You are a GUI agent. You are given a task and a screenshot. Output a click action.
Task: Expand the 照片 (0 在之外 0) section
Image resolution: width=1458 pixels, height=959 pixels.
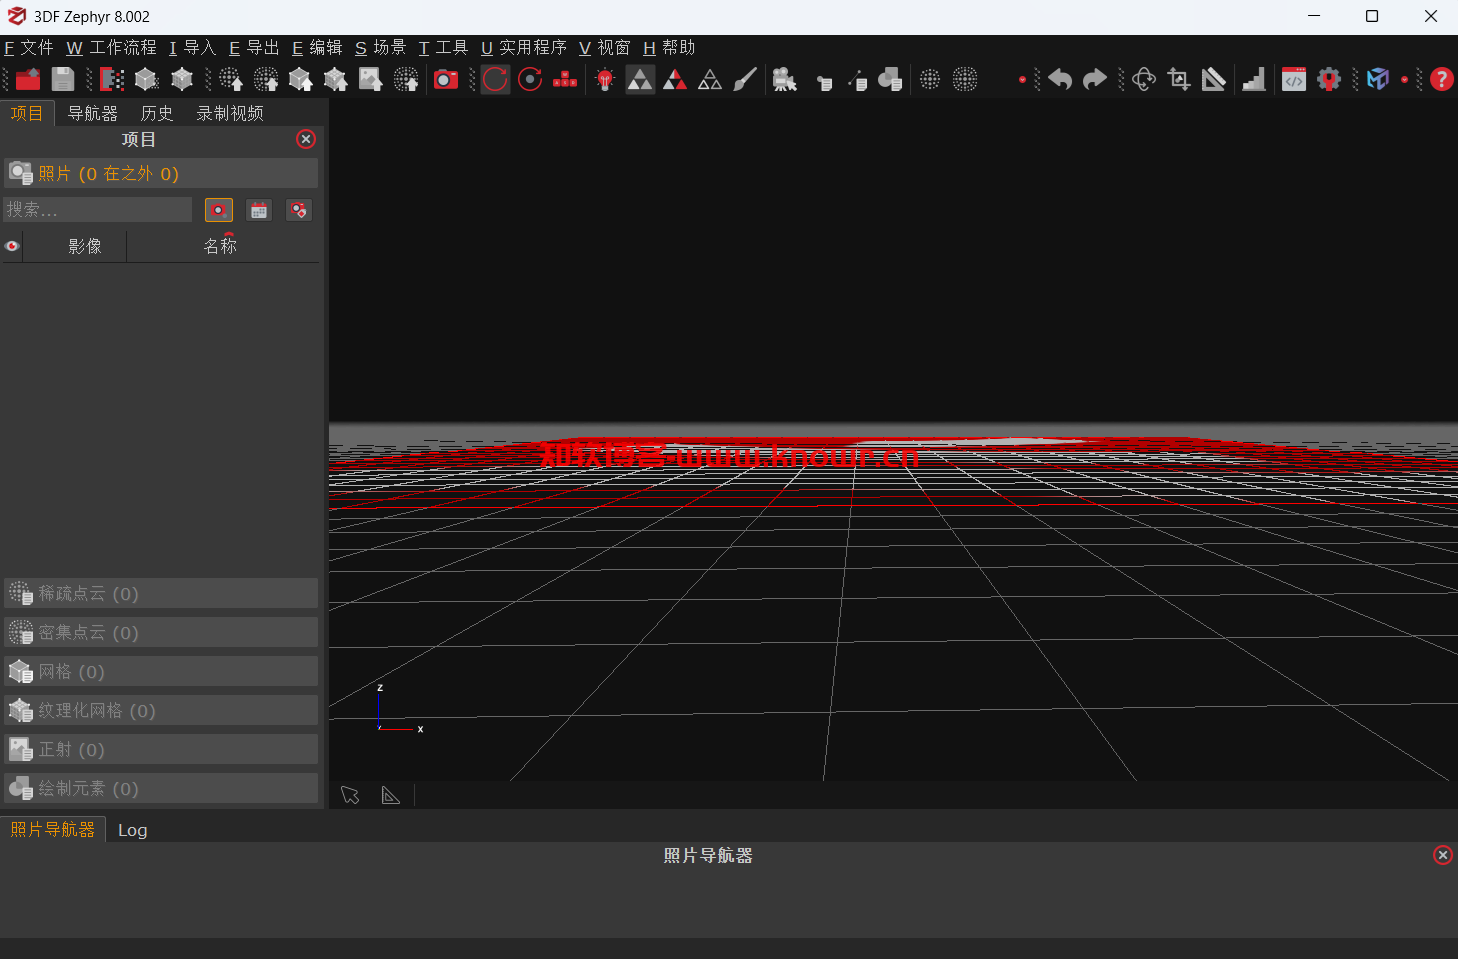tap(161, 173)
